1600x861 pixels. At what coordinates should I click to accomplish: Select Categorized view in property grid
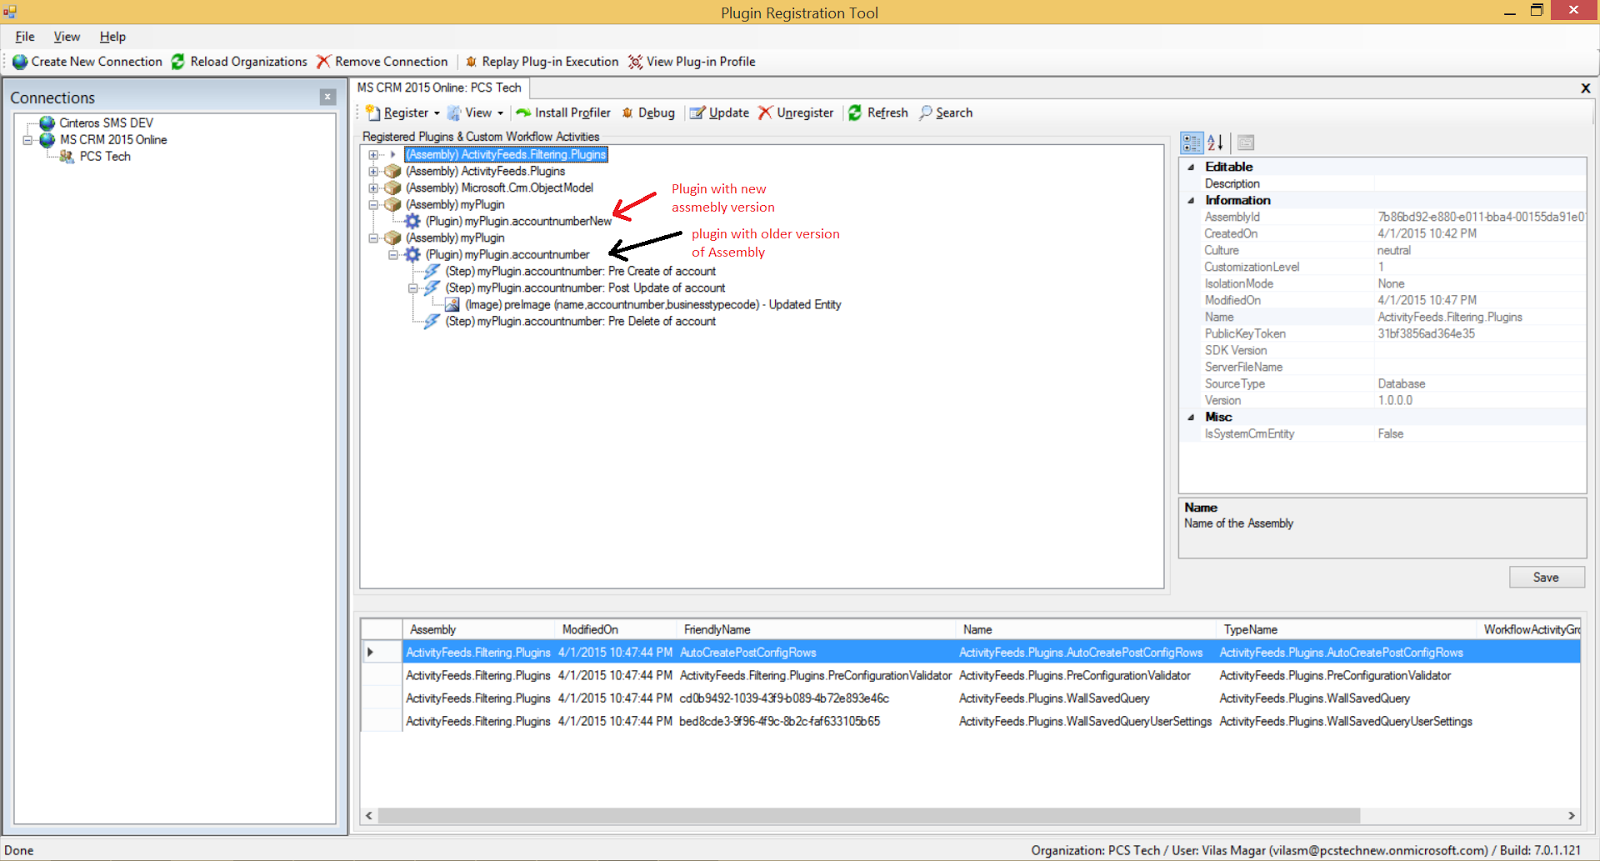coord(1192,142)
